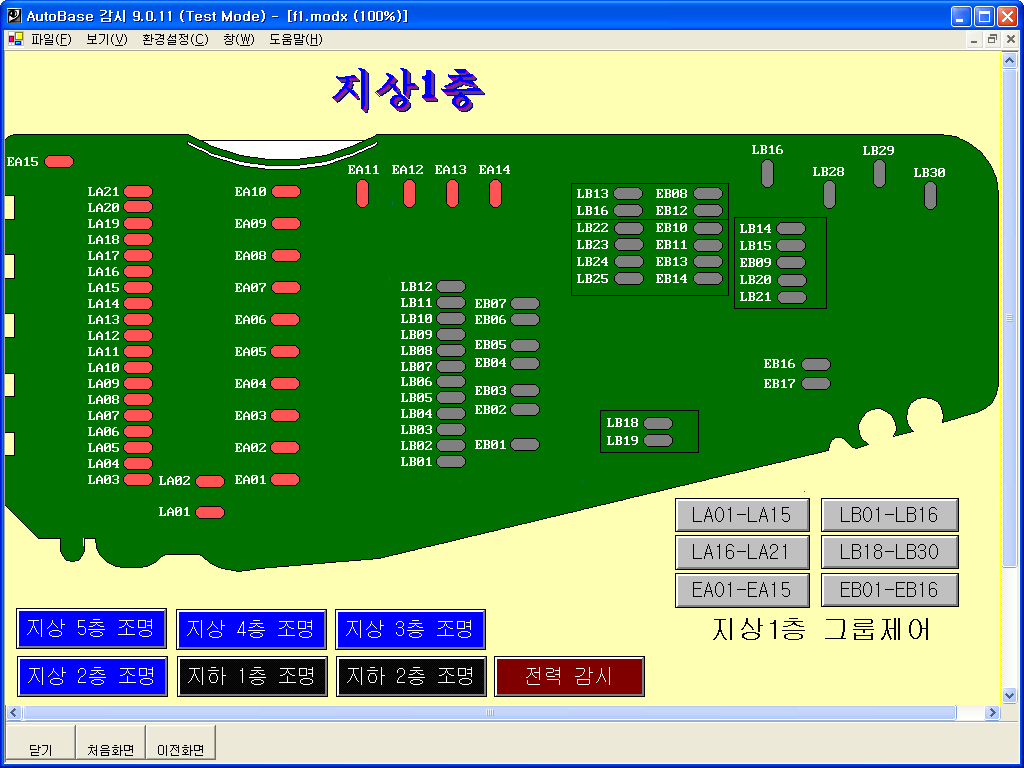Click the vertical scrollbar down arrow
This screenshot has height=768, width=1024.
pyautogui.click(x=1009, y=696)
